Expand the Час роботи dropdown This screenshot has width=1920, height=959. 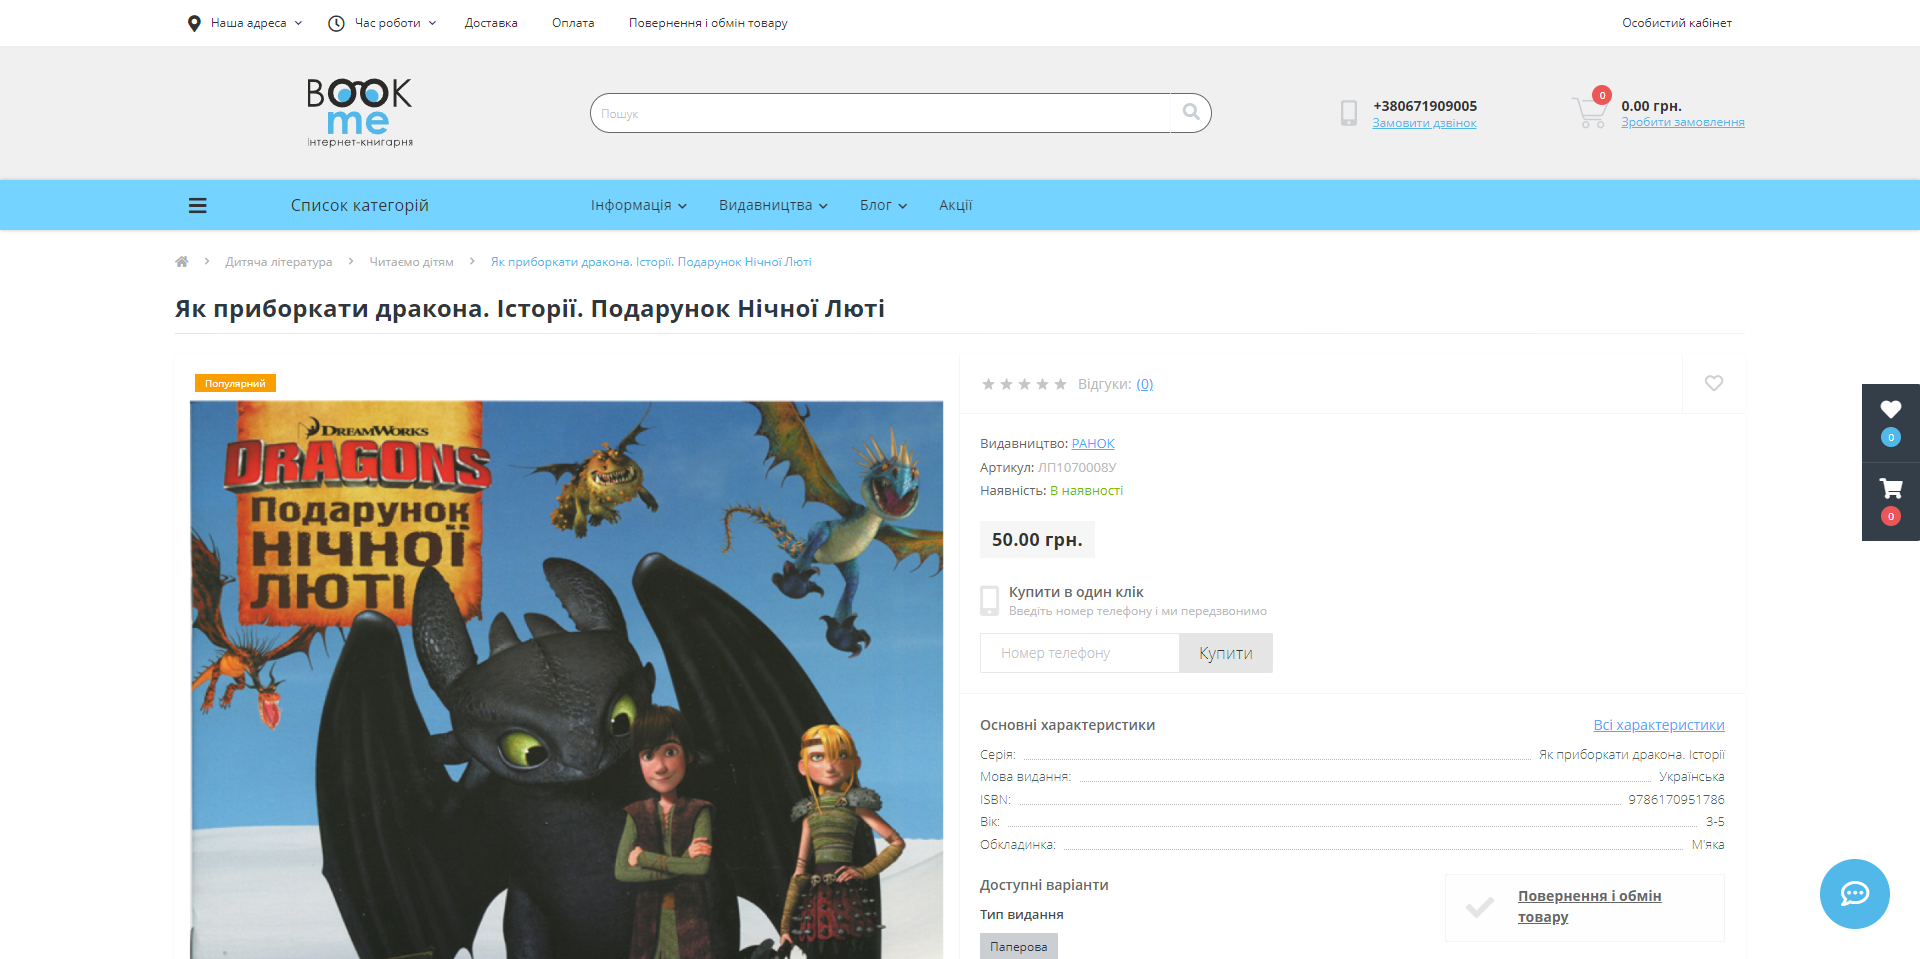pyautogui.click(x=383, y=23)
